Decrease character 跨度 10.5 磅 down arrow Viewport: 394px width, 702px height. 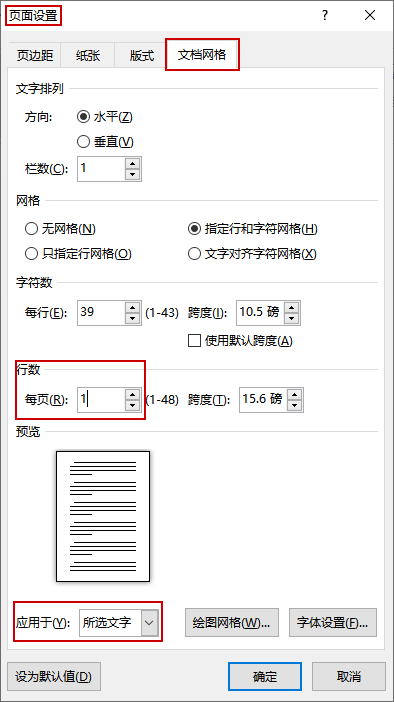click(291, 319)
